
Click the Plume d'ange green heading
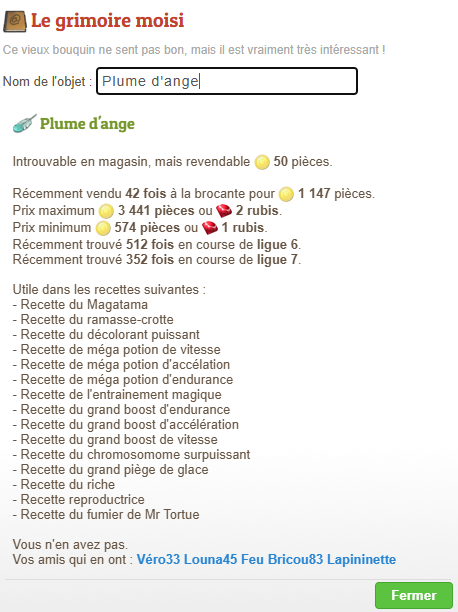87,124
